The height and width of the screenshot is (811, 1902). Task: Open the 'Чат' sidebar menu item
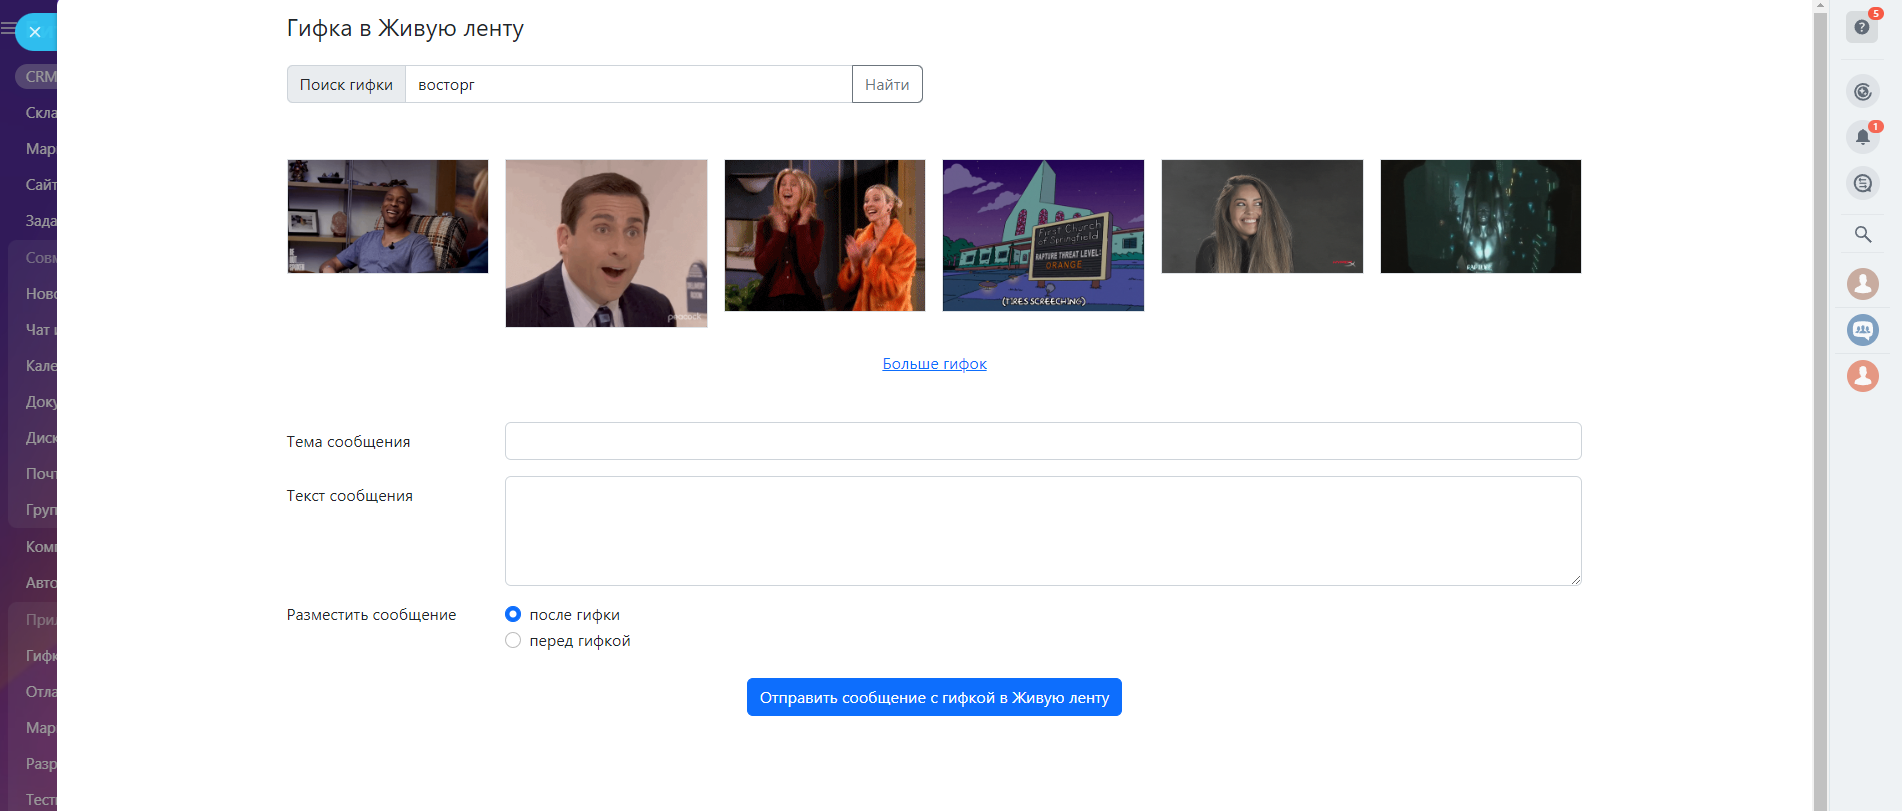[40, 330]
